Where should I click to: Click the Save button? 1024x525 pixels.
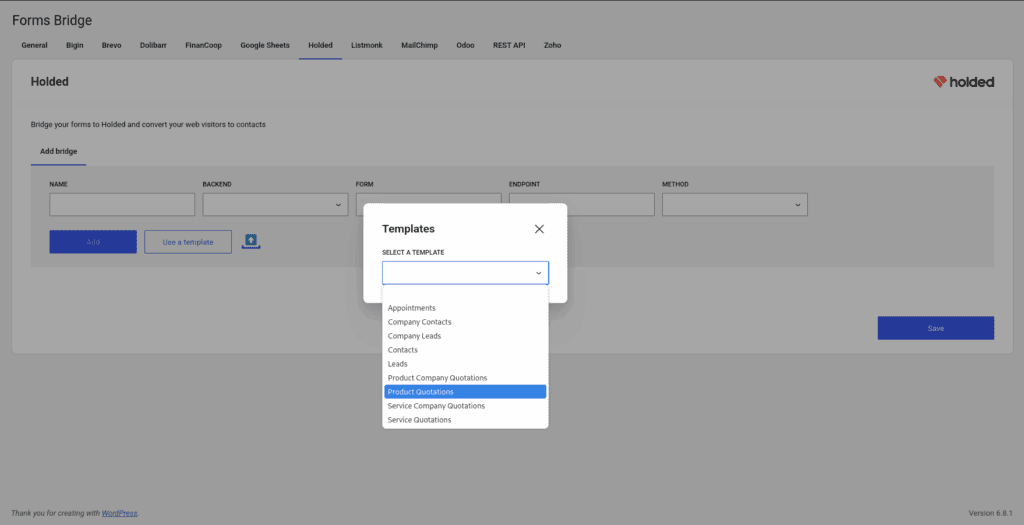pyautogui.click(x=936, y=328)
